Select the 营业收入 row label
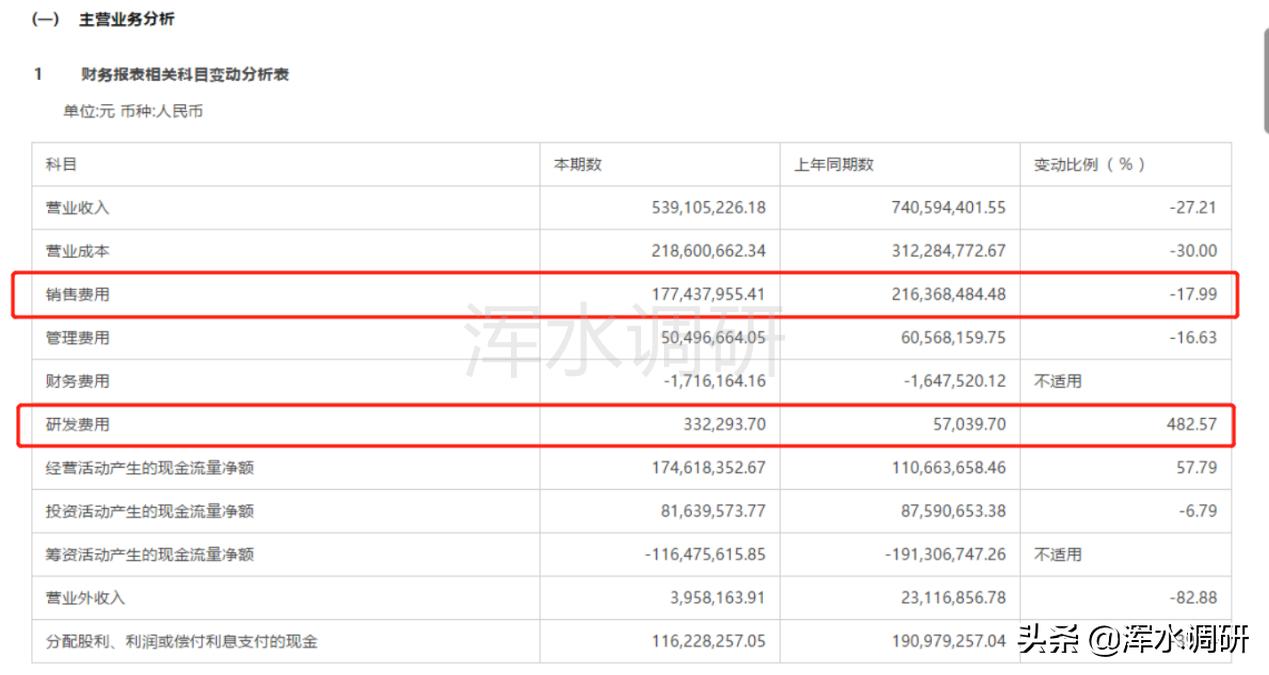The height and width of the screenshot is (675, 1269). pos(78,208)
